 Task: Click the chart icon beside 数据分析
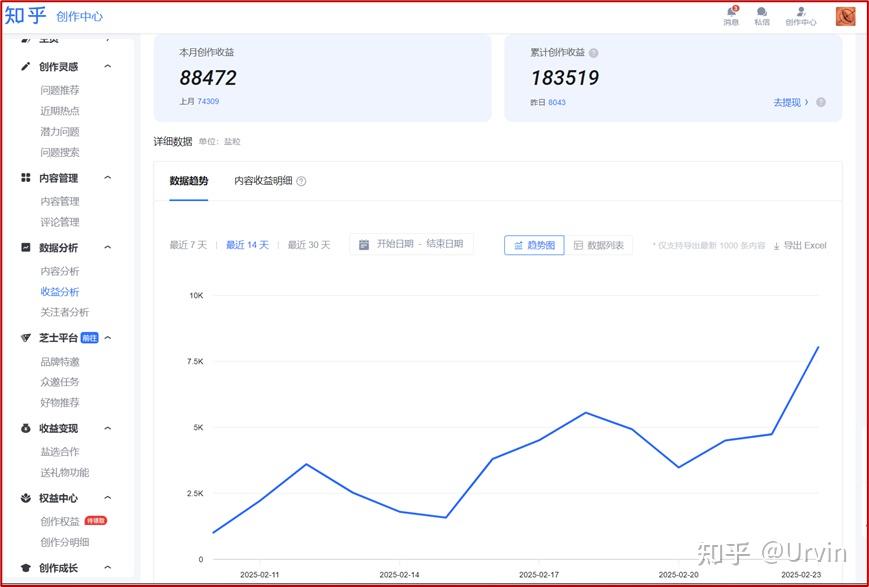pyautogui.click(x=25, y=247)
